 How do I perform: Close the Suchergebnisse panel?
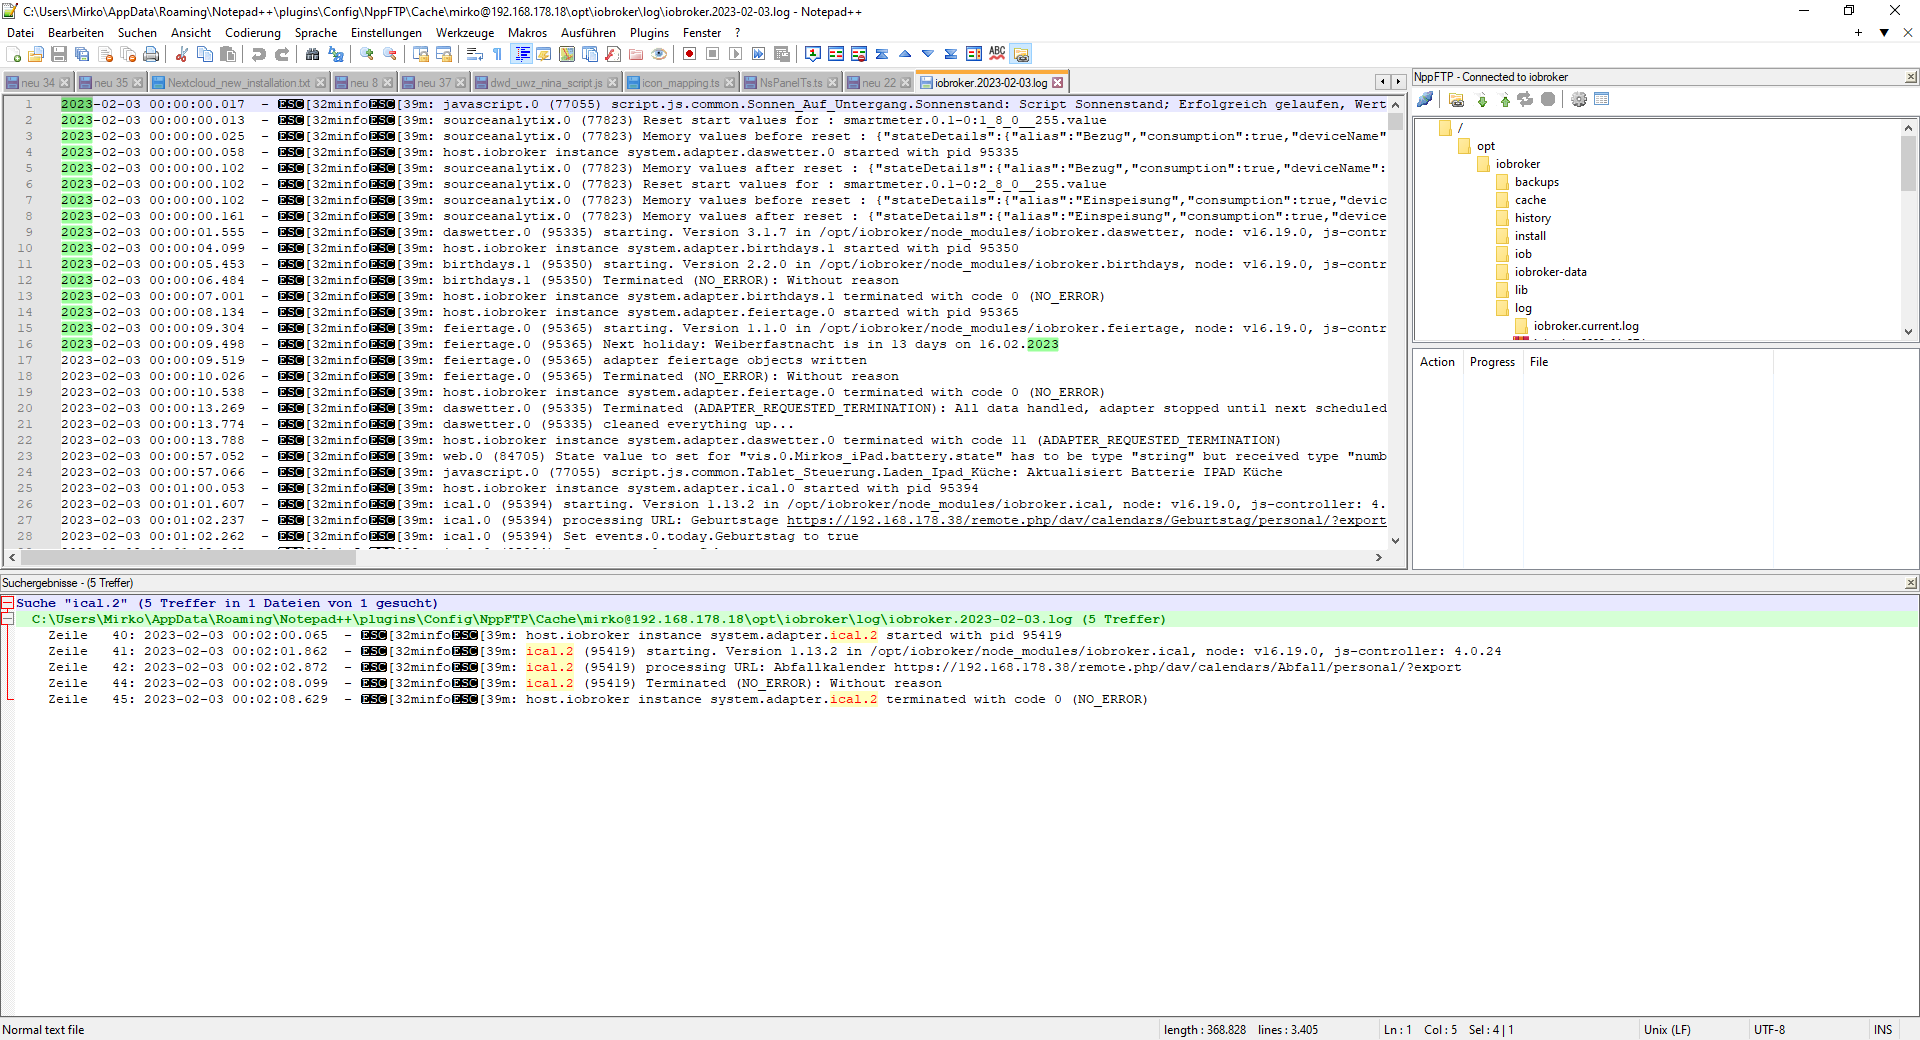(1910, 583)
